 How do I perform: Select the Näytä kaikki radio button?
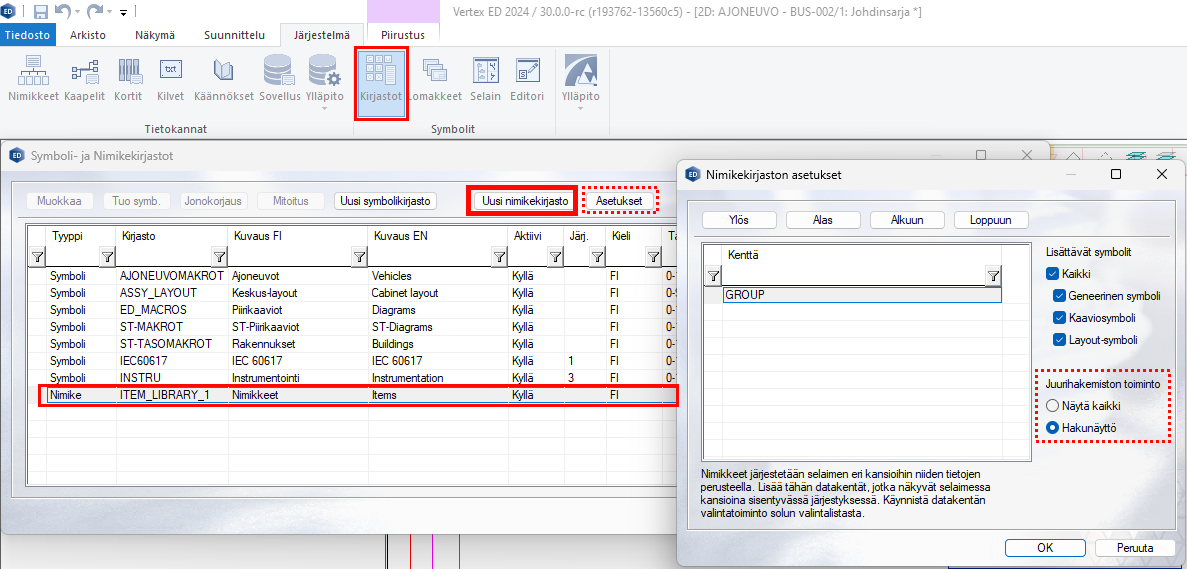point(1052,406)
